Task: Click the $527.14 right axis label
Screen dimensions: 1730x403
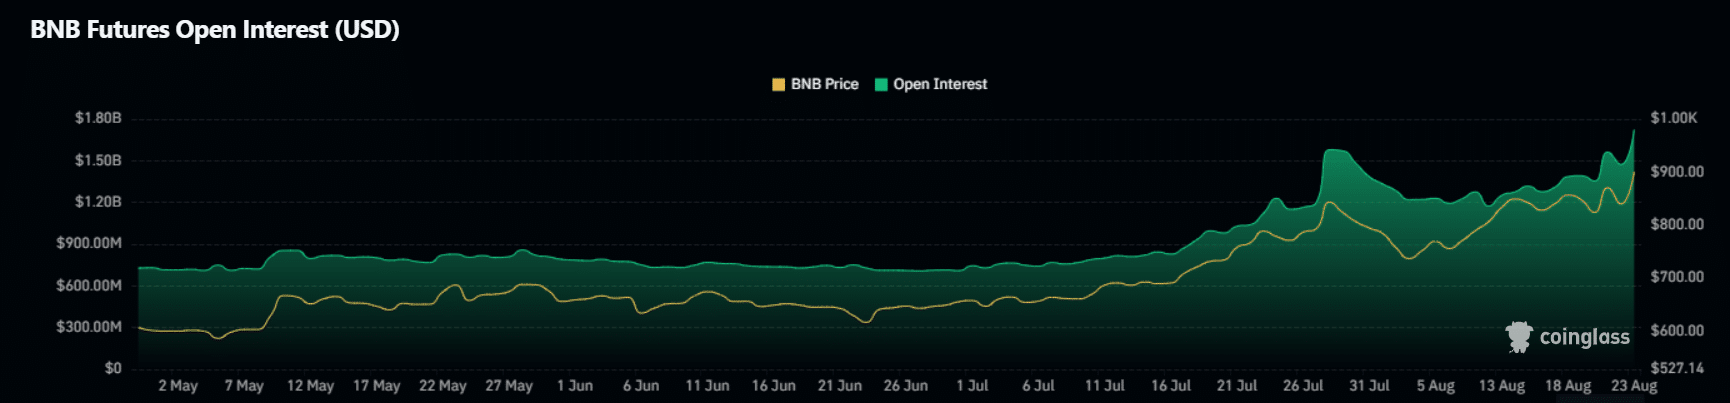Action: (1677, 368)
